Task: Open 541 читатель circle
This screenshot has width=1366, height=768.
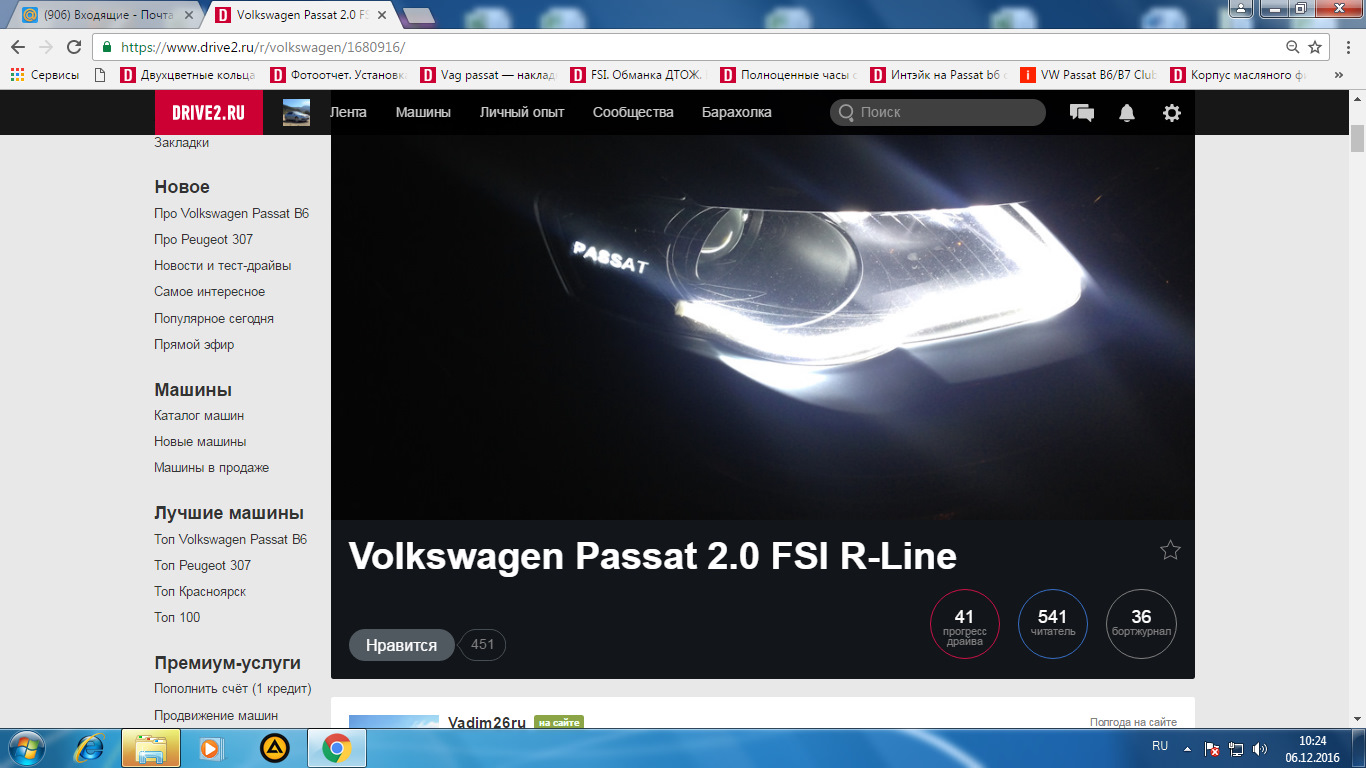Action: (x=1053, y=625)
